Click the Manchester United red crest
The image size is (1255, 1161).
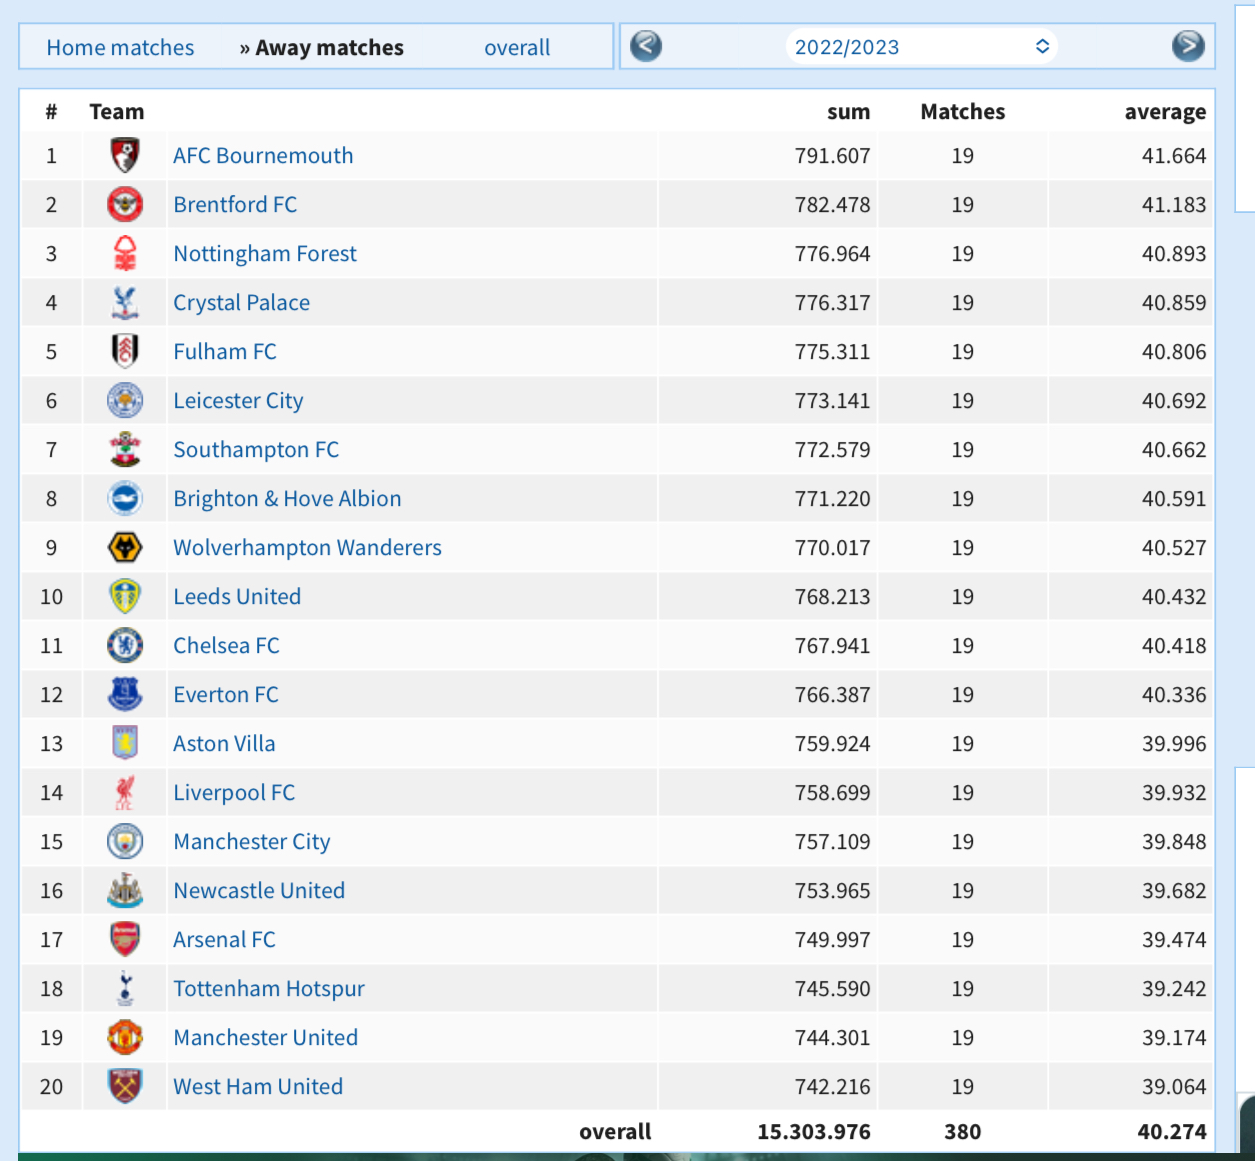click(x=125, y=1037)
